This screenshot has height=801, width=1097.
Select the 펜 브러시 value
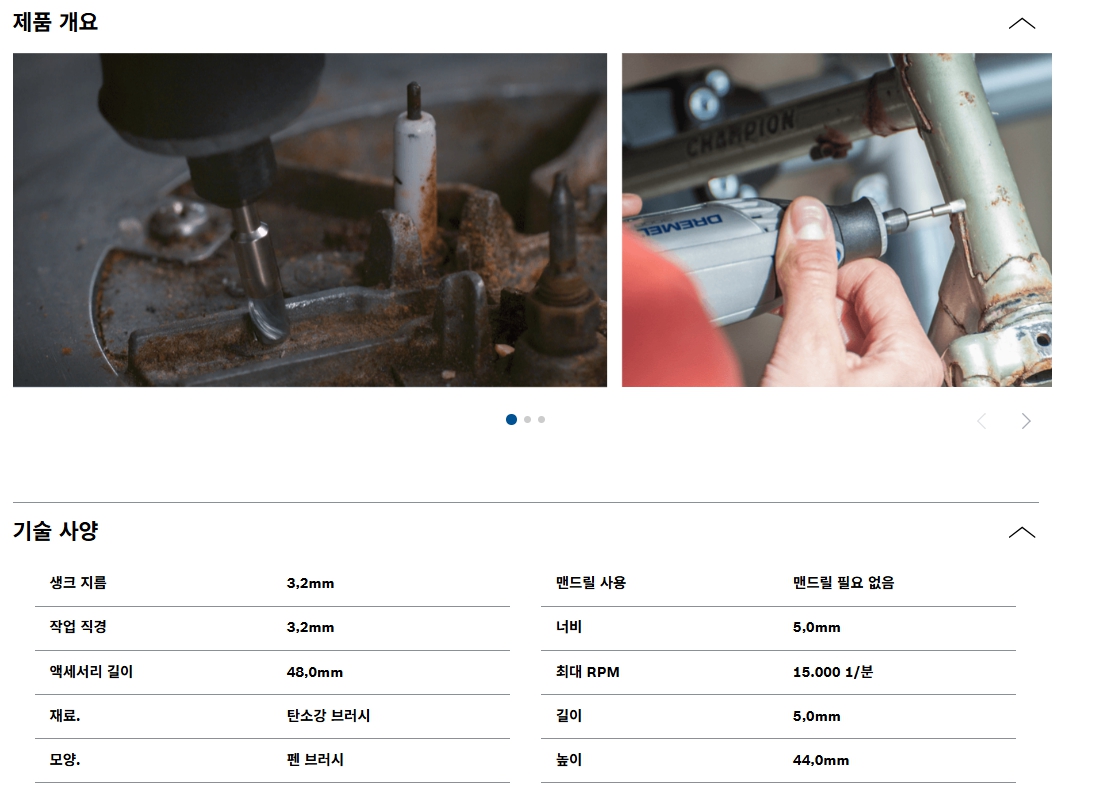click(315, 760)
